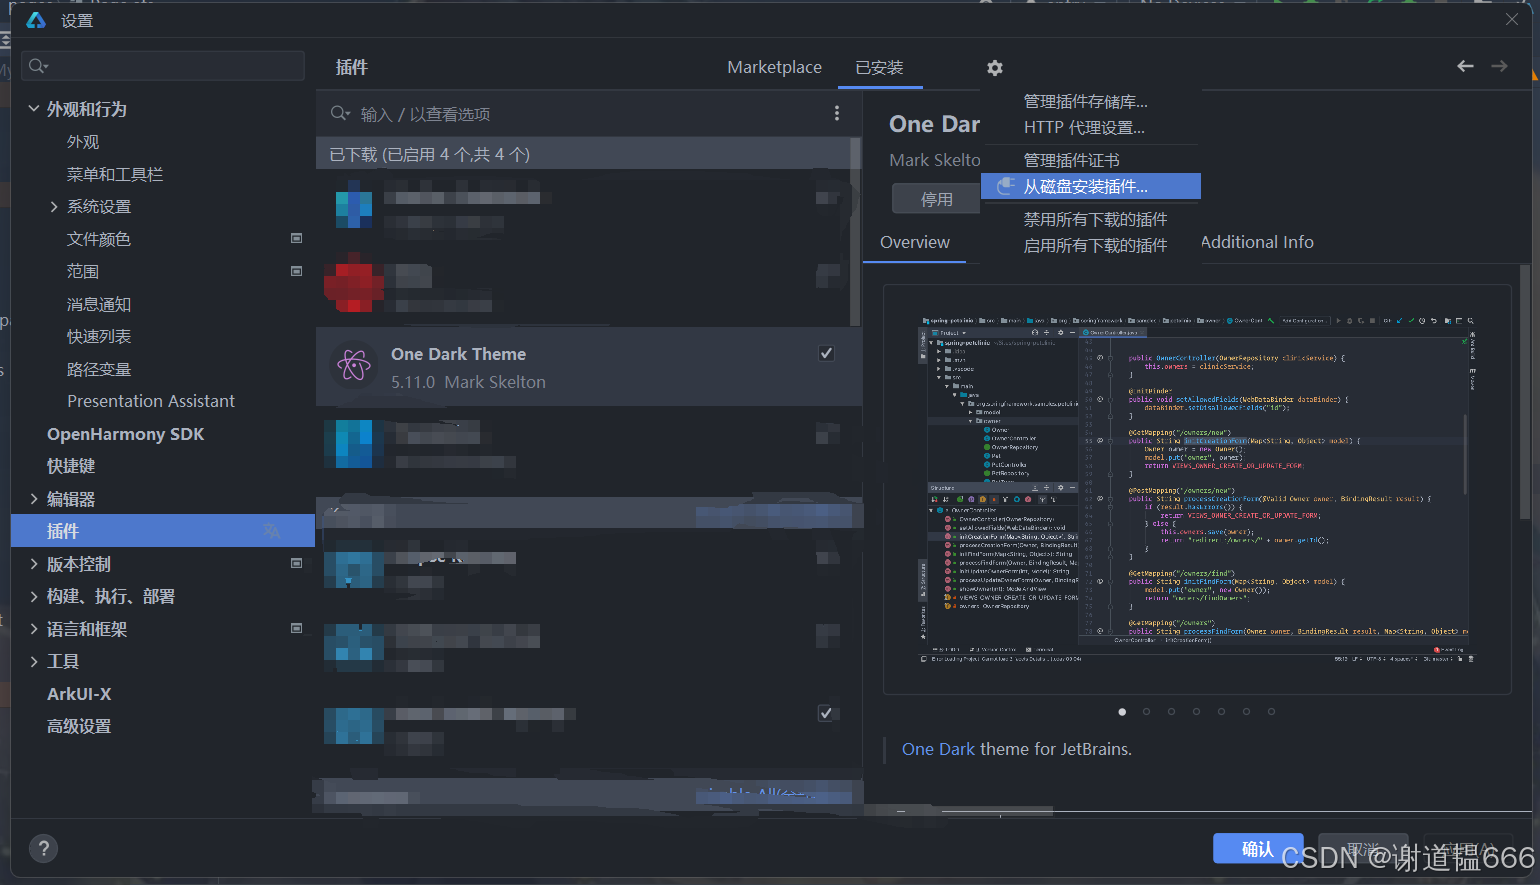Click the 文件颜色 project-level indicator icon

tap(296, 238)
